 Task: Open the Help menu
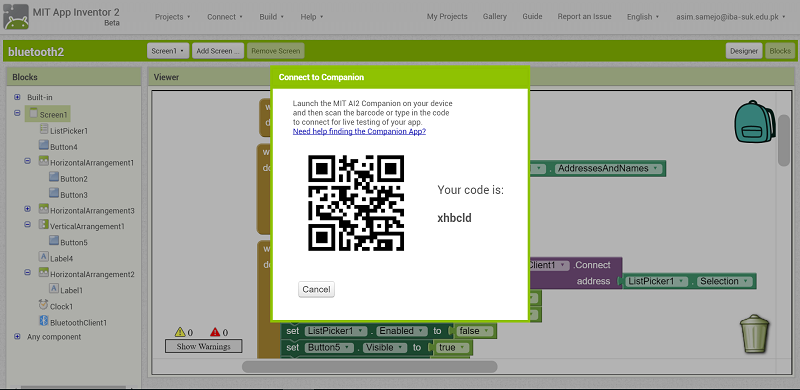pos(312,17)
